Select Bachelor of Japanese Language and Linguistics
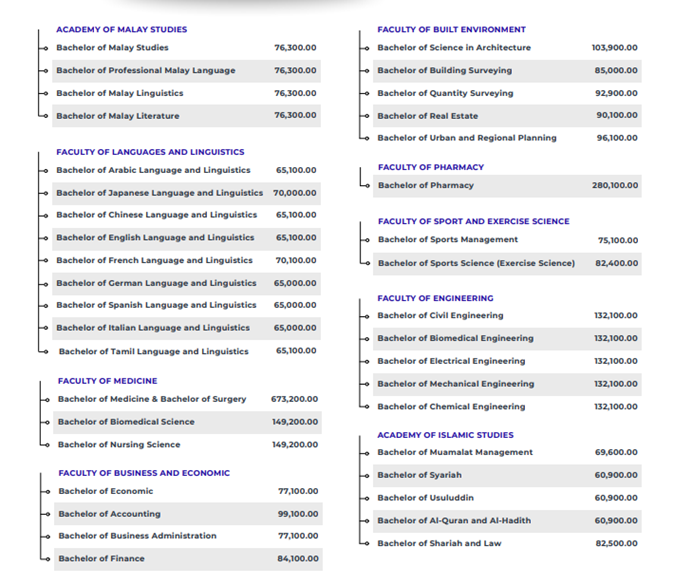Screen dimensions: 692x586 [x=159, y=193]
